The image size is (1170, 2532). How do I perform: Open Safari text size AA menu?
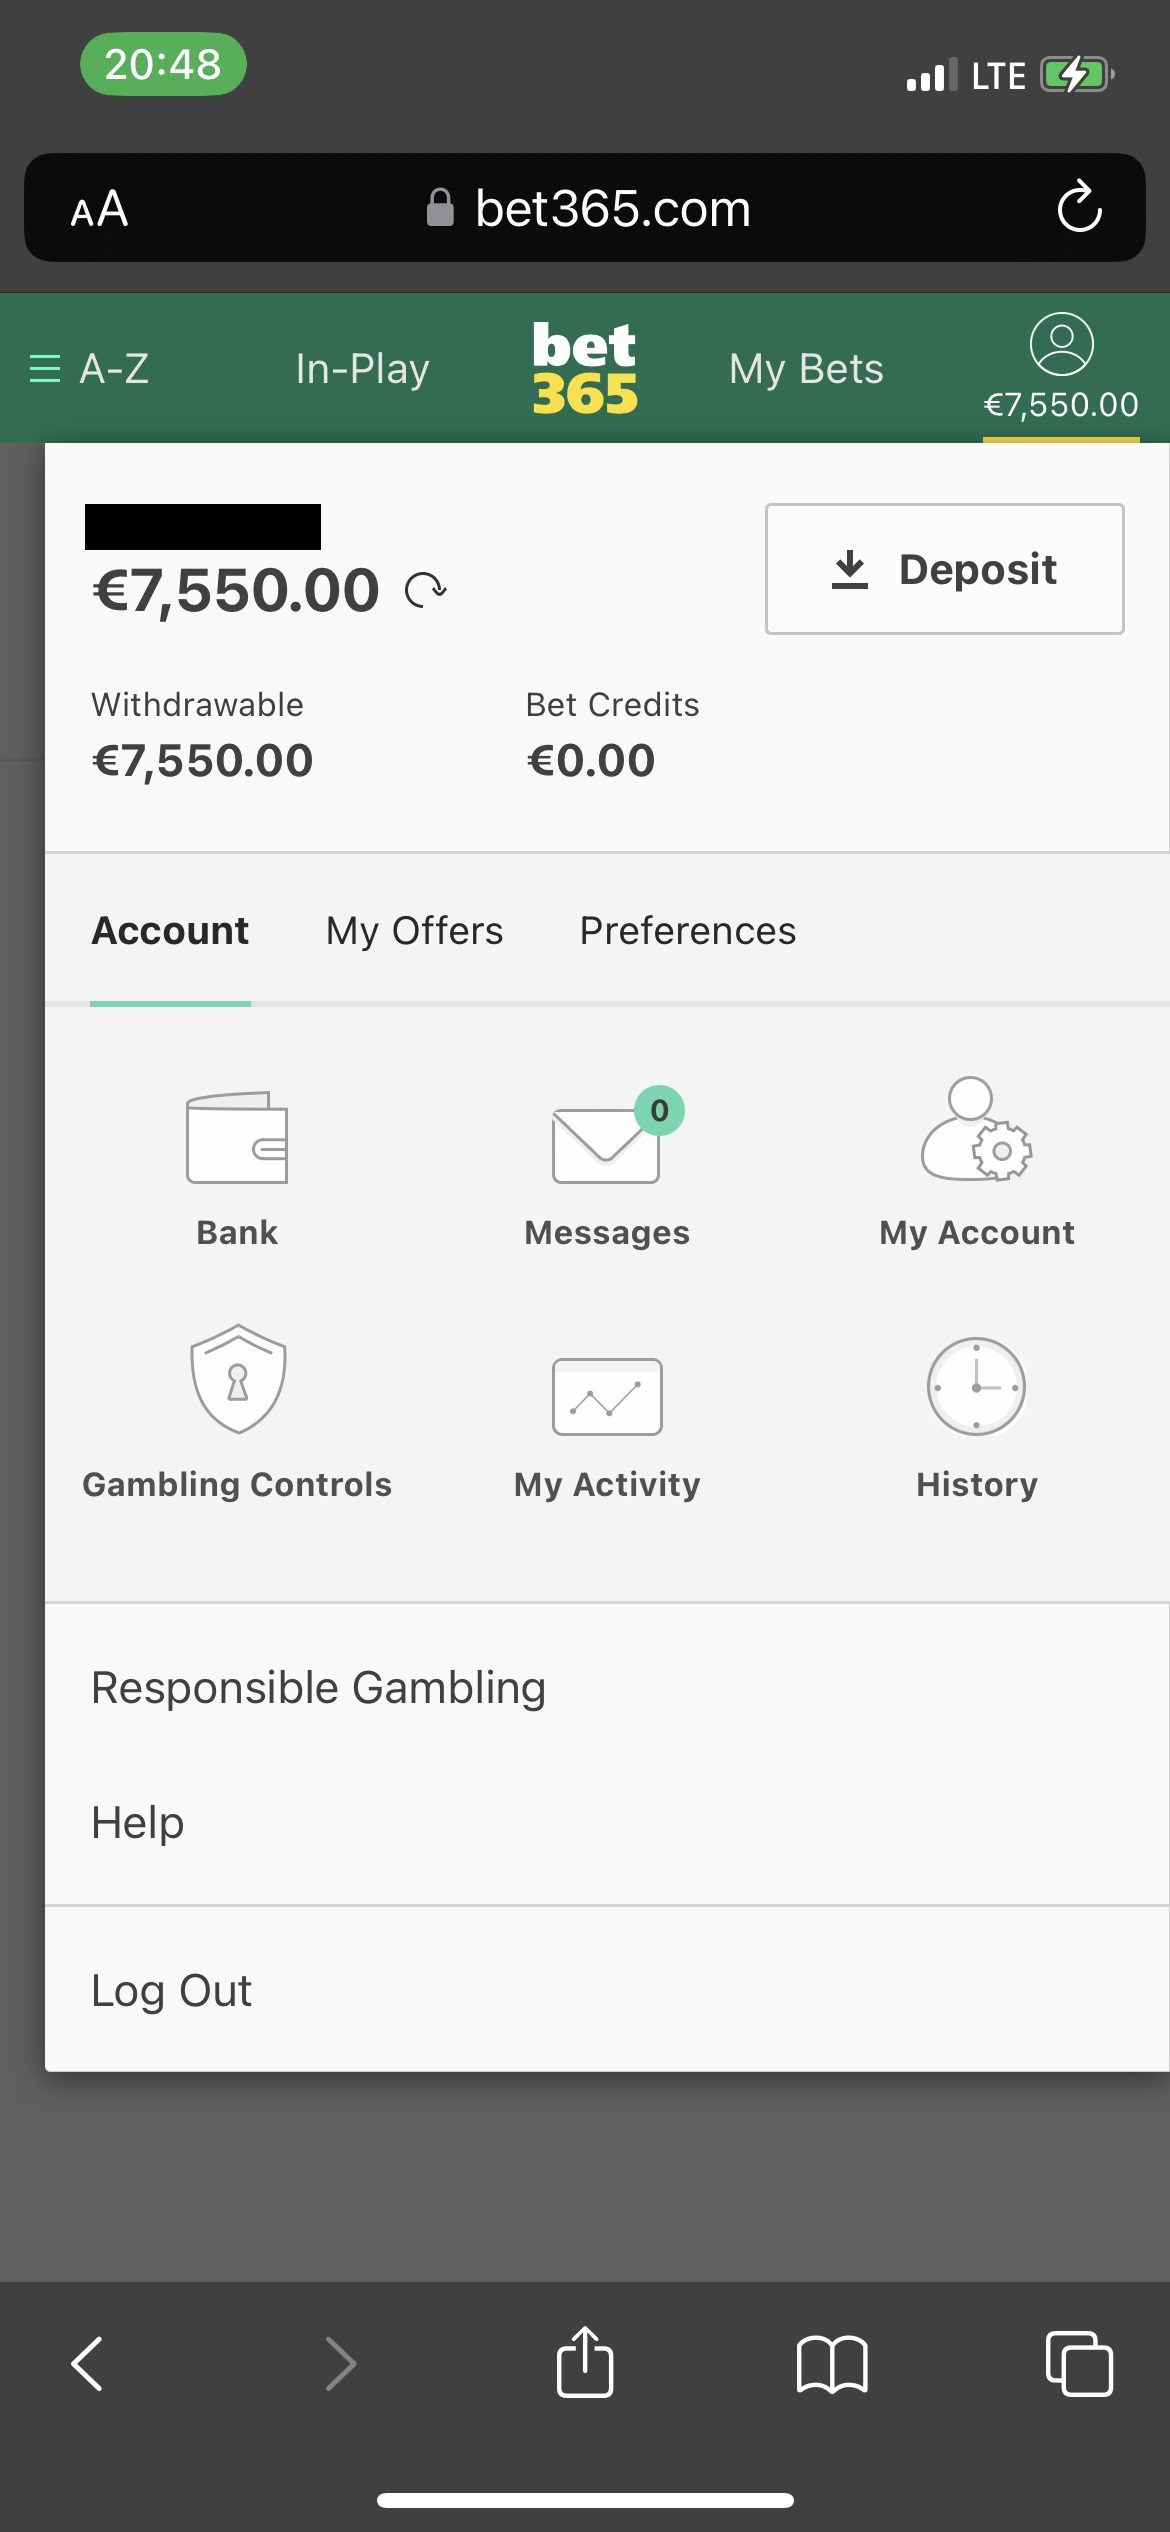point(99,209)
